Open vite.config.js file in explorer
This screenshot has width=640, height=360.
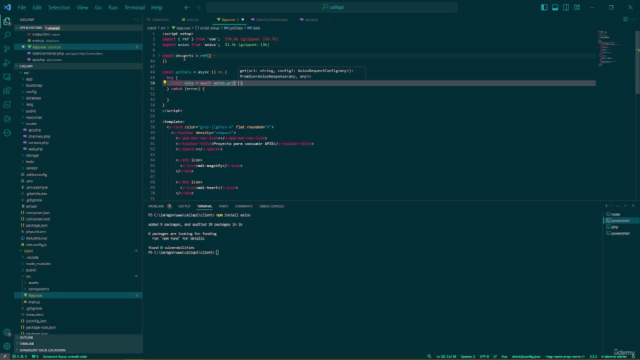click(36, 244)
